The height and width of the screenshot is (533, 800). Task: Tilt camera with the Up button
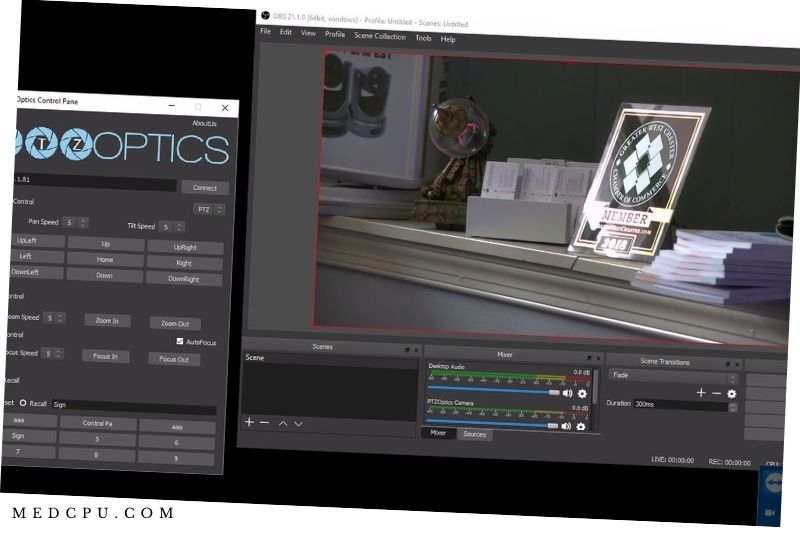tap(106, 244)
